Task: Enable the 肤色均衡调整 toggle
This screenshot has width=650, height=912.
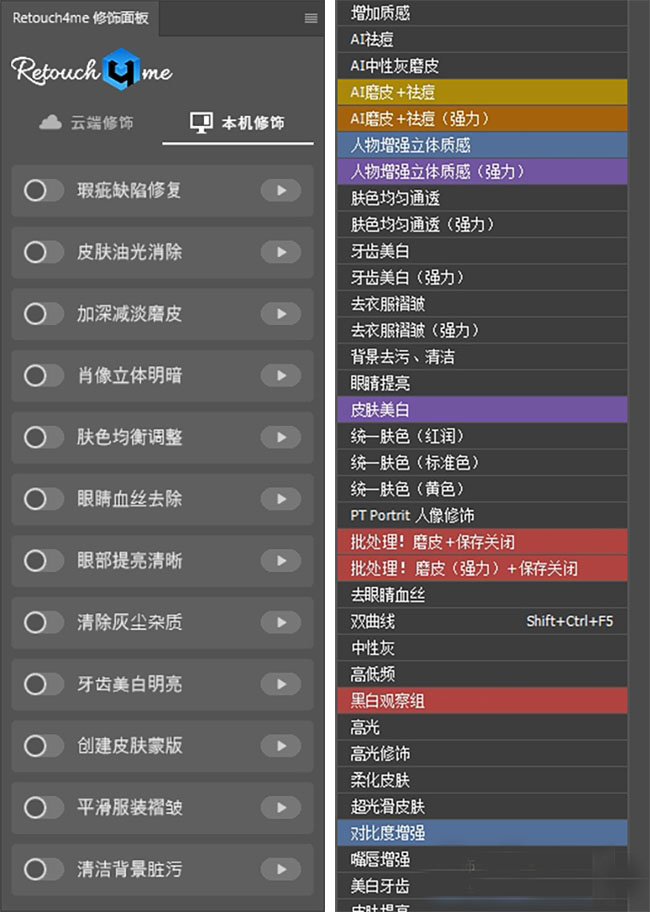Action: pos(43,437)
